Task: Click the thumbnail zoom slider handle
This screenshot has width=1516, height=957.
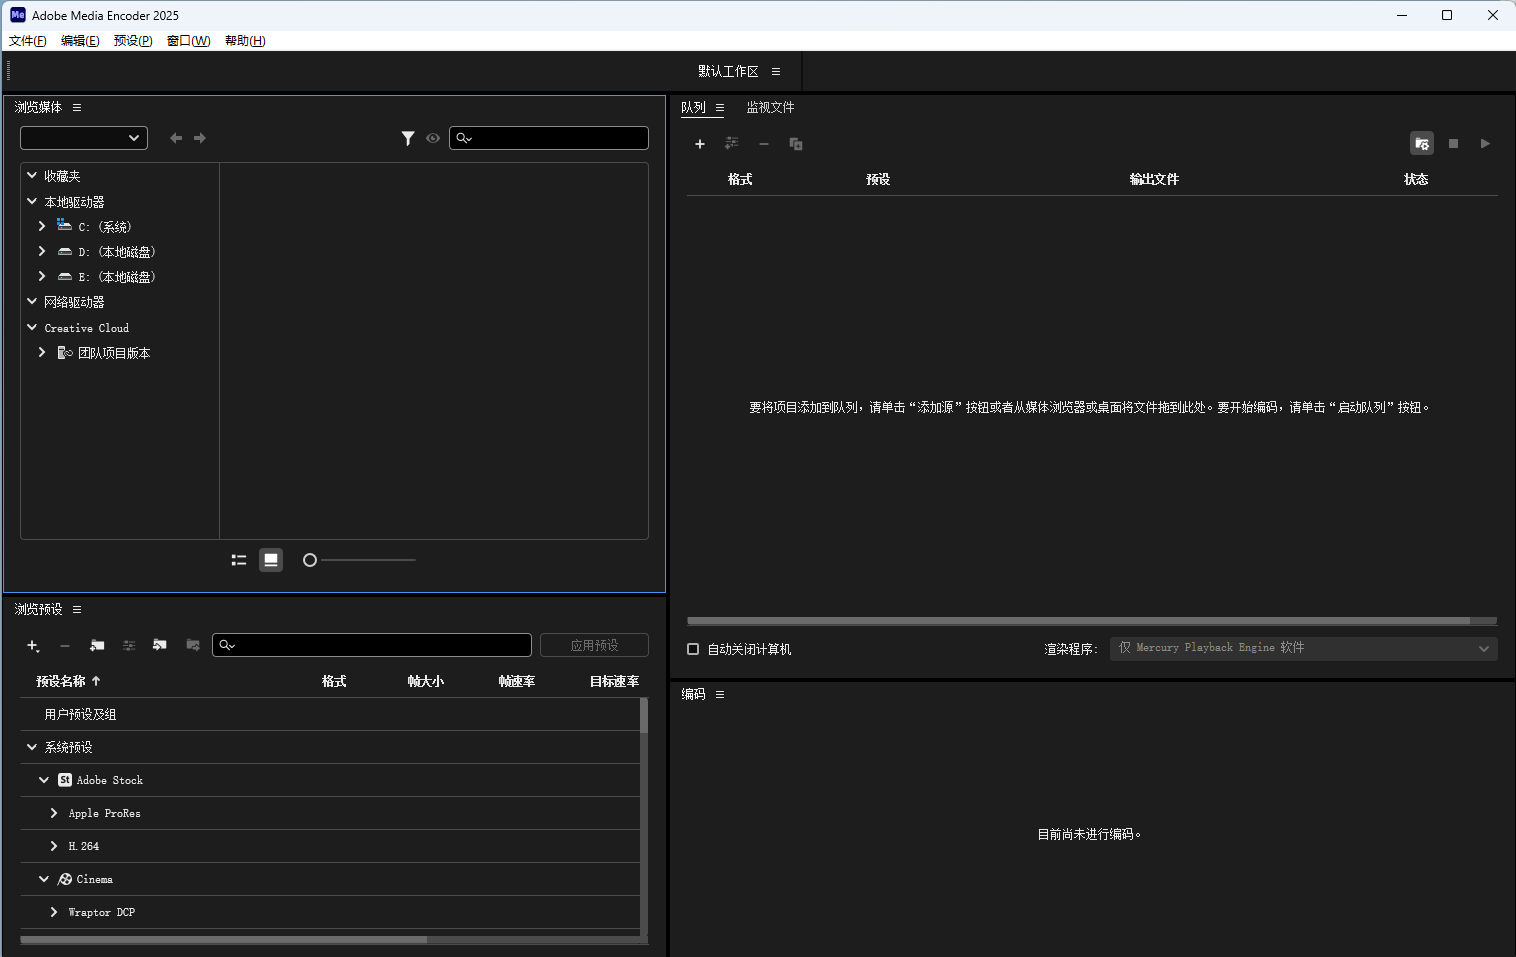Action: [310, 560]
